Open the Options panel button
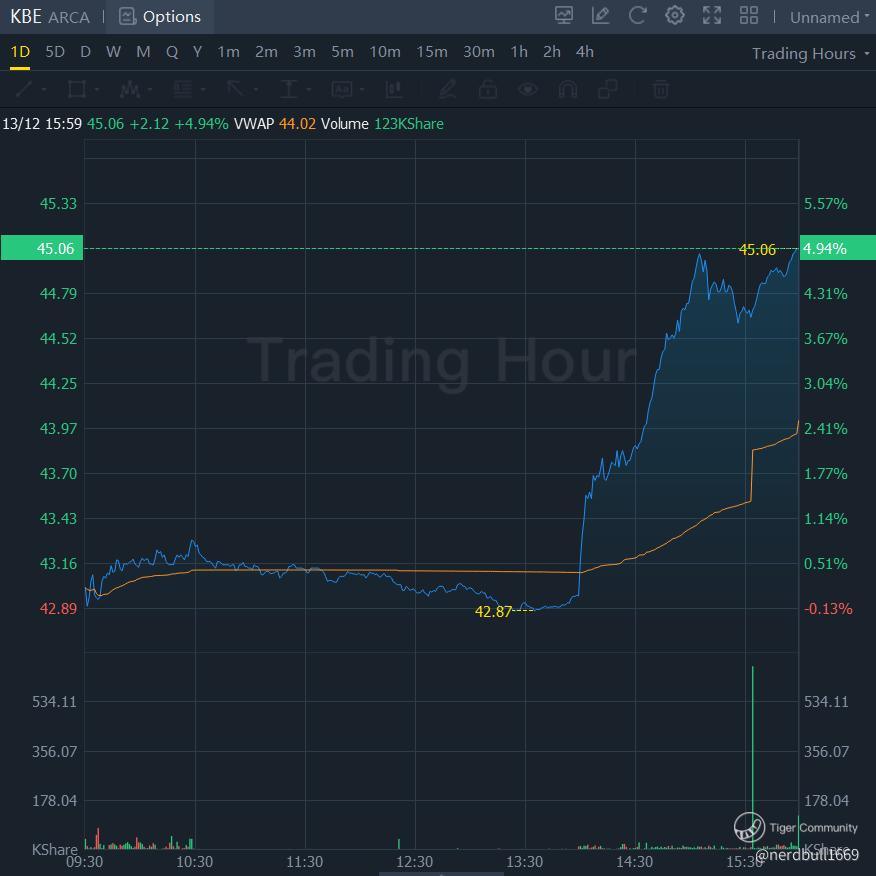The height and width of the screenshot is (876, 876). coord(160,17)
